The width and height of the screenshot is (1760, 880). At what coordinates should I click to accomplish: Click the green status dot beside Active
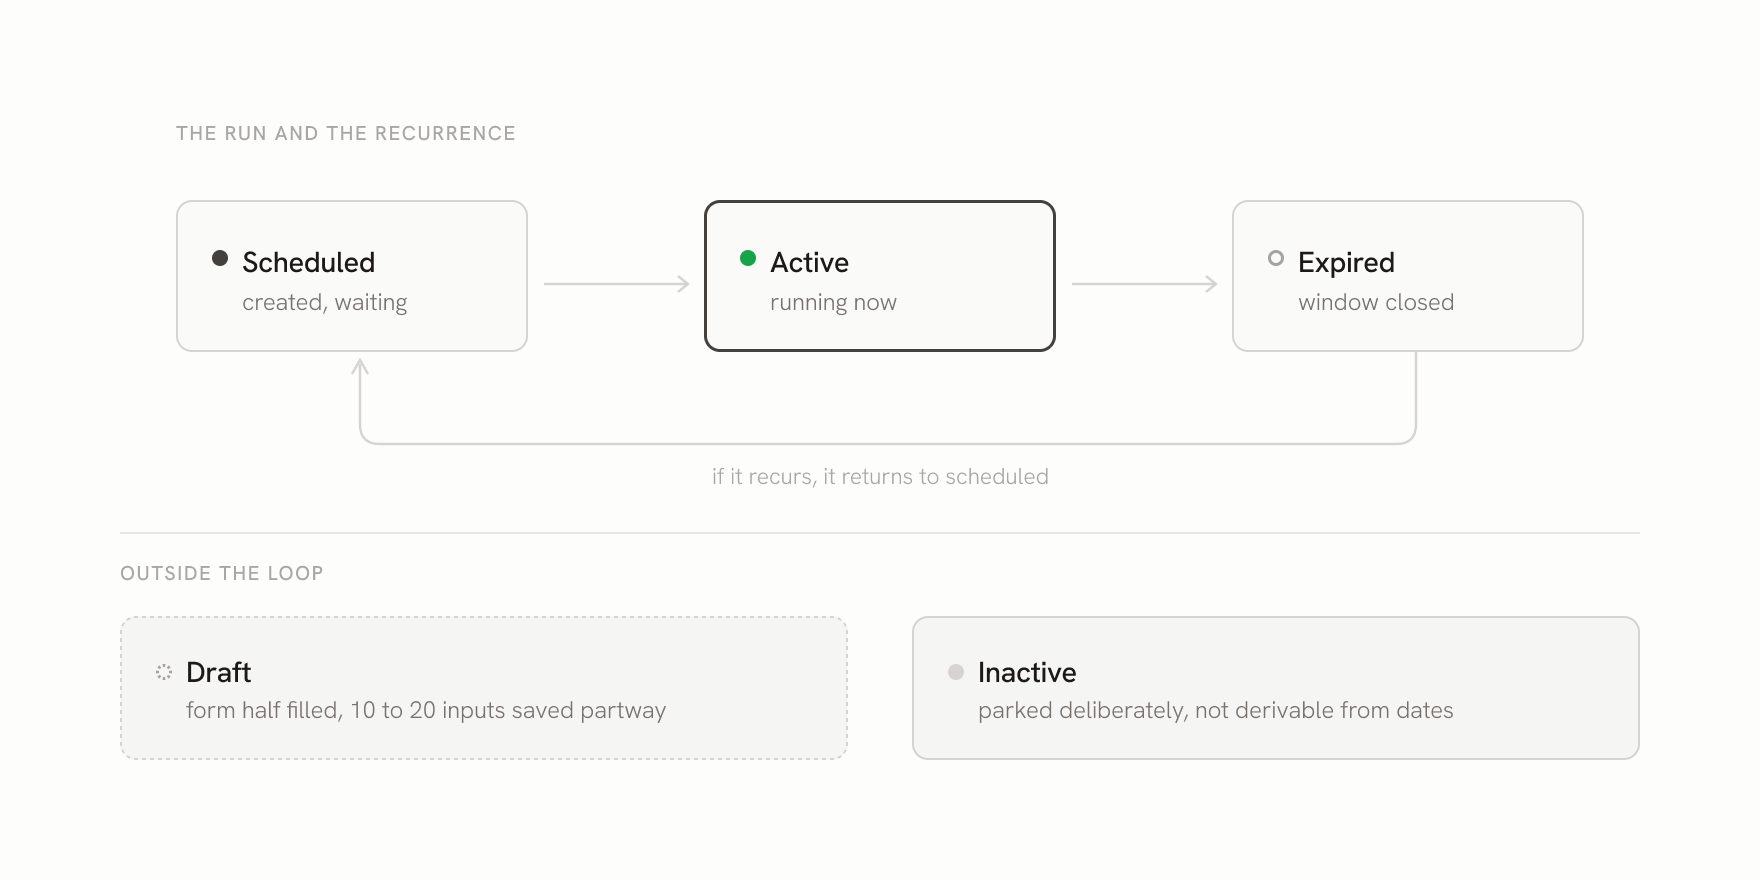pos(748,258)
